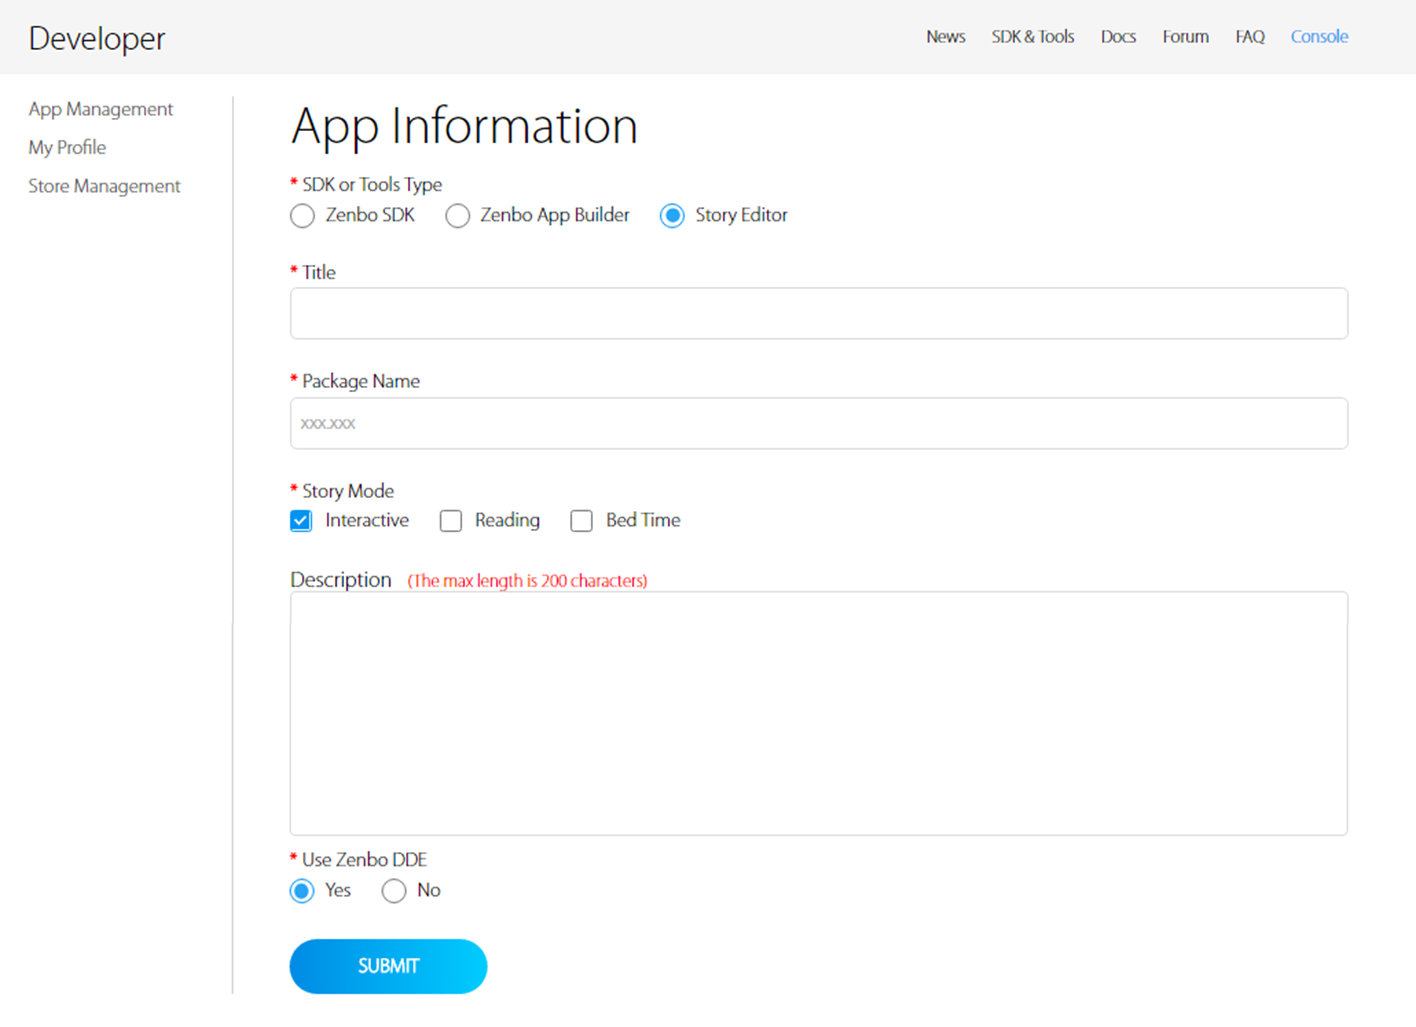Screen dimensions: 1416x1027
Task: Click the App Information page heading
Action: 464,127
